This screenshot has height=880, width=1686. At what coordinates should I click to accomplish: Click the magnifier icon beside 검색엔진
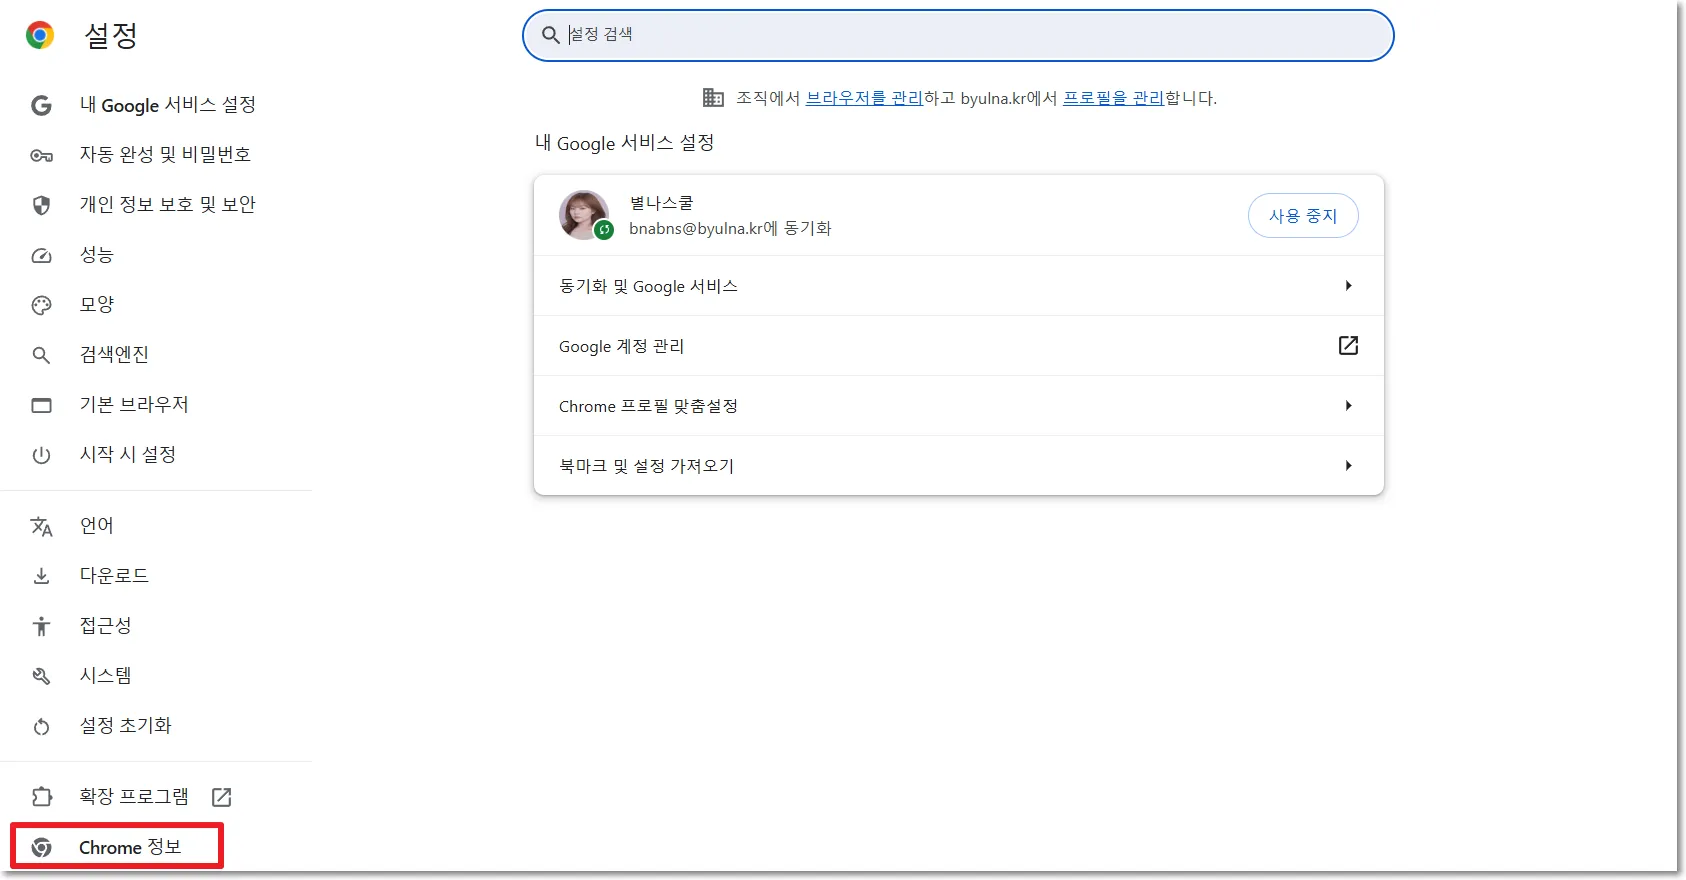(x=41, y=355)
